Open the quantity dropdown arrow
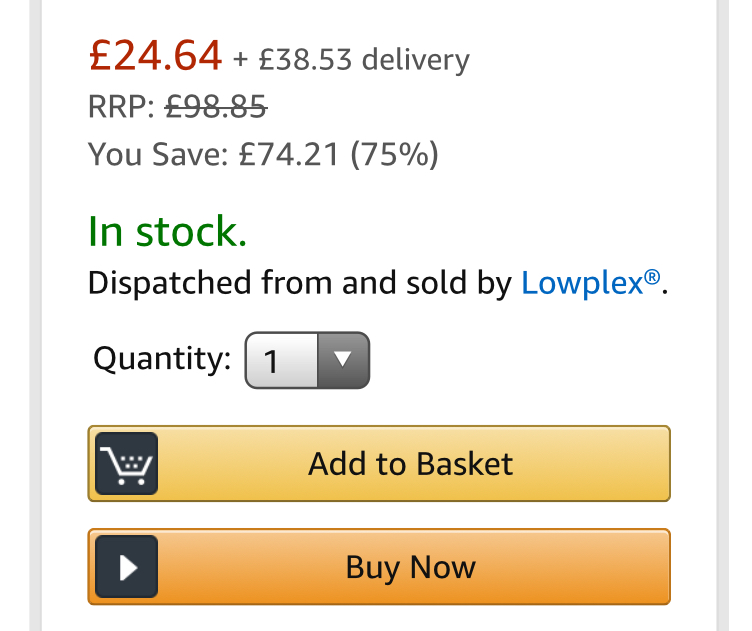This screenshot has width=752, height=631. coord(343,360)
